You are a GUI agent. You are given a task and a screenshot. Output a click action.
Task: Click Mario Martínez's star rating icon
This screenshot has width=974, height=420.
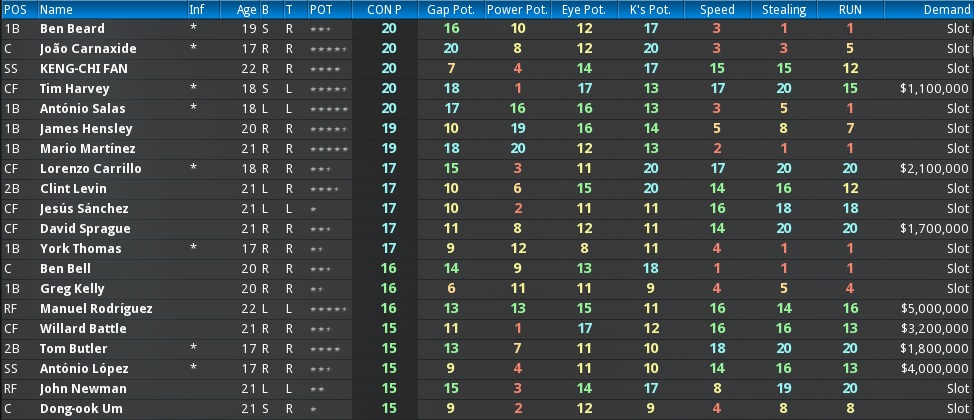coord(329,149)
